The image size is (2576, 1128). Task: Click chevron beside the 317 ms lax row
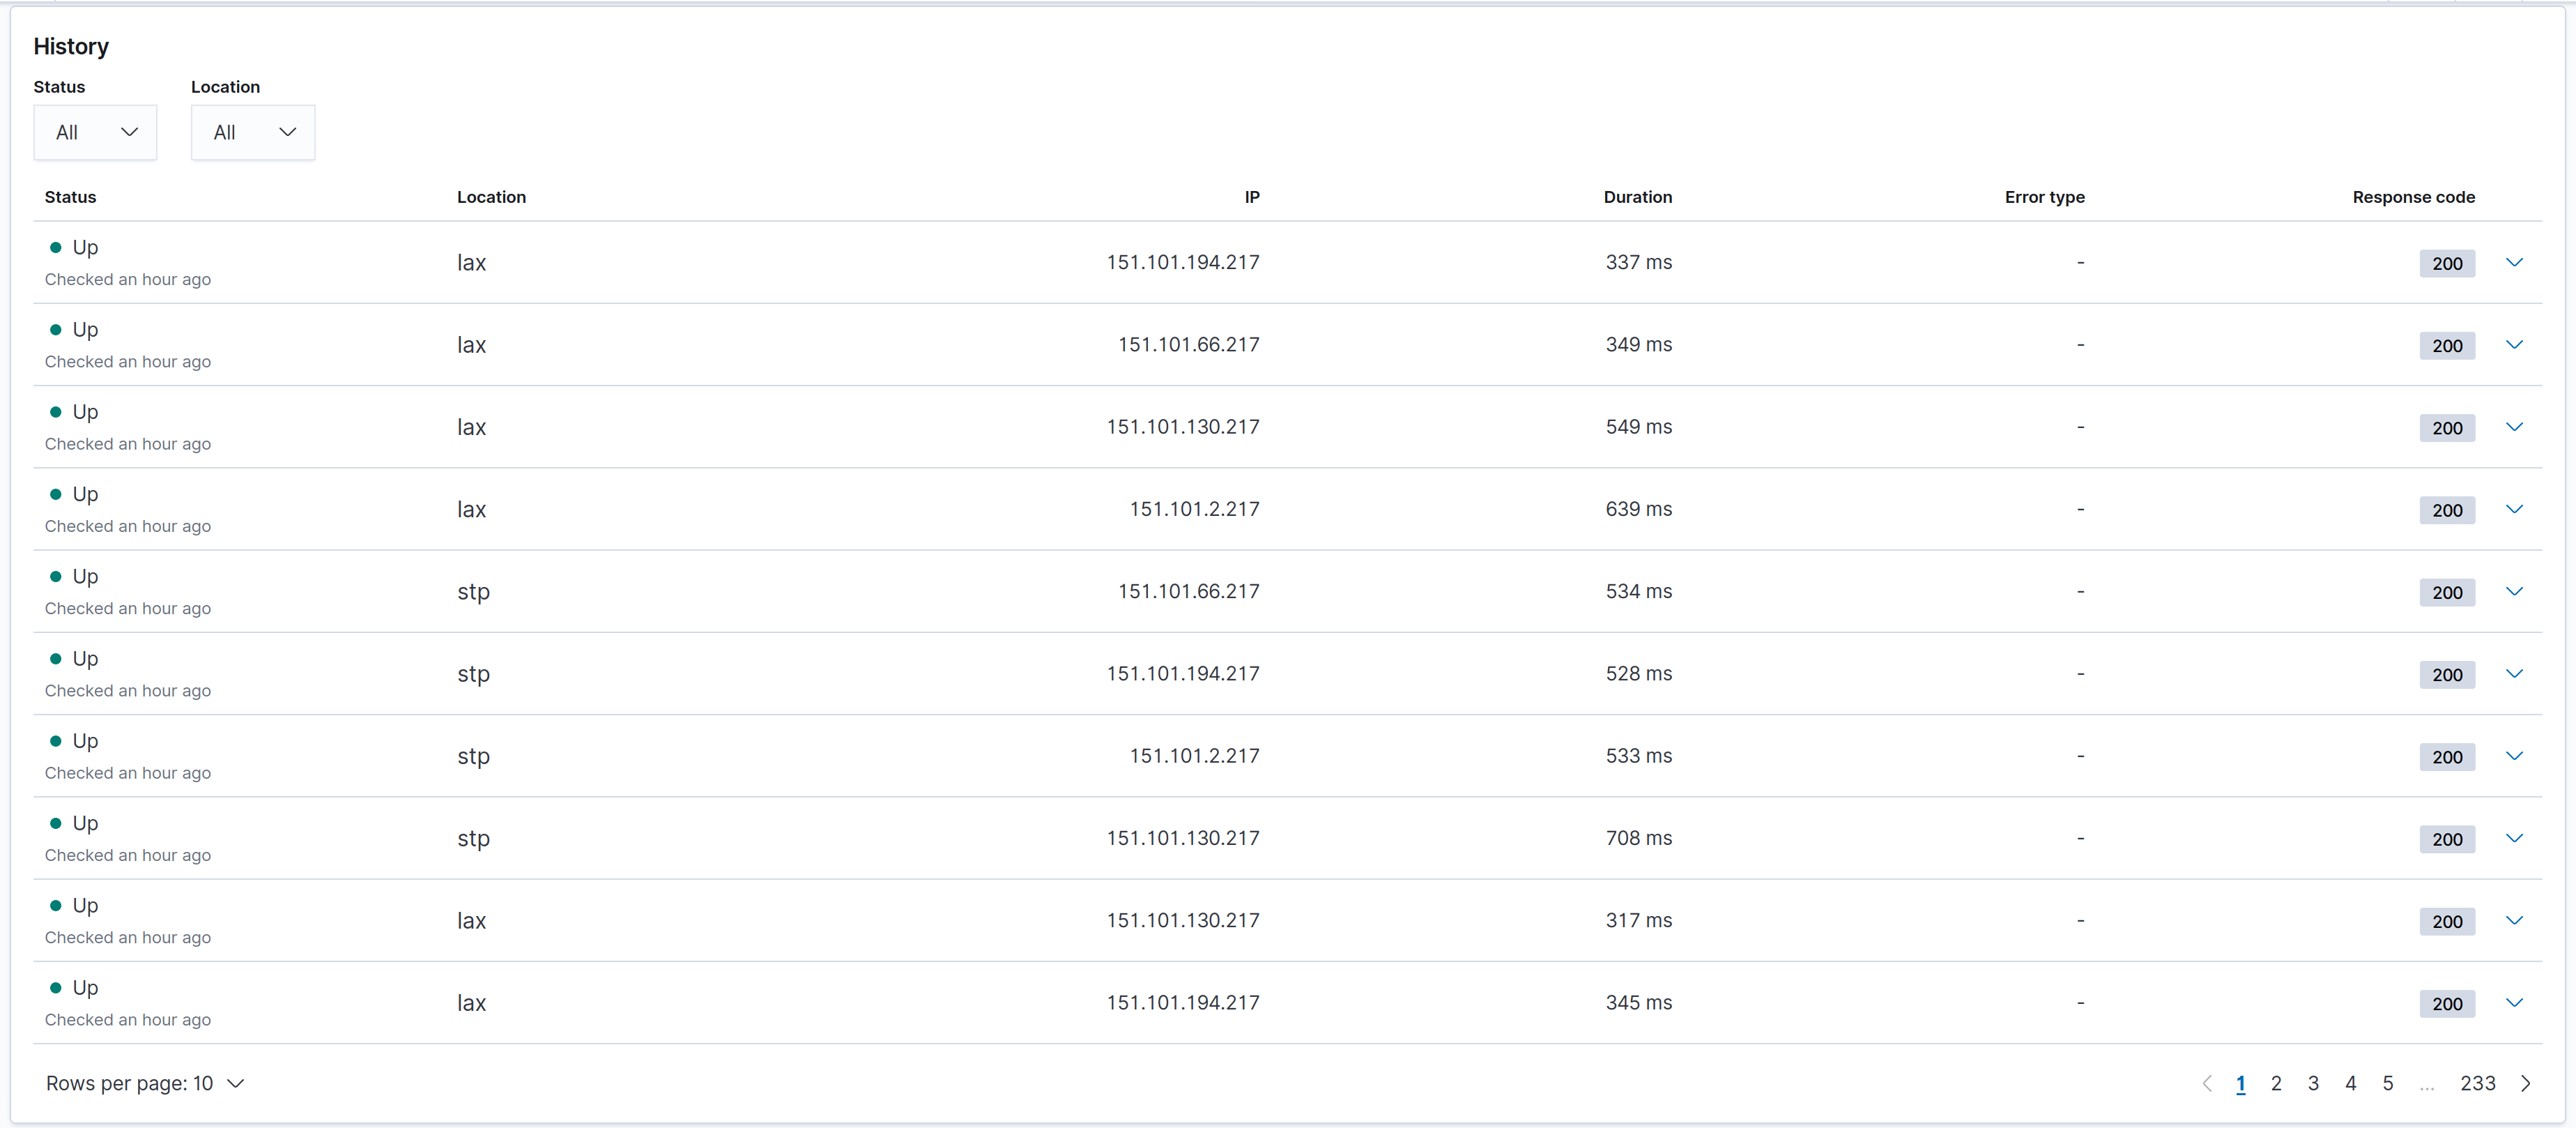pos(2515,920)
